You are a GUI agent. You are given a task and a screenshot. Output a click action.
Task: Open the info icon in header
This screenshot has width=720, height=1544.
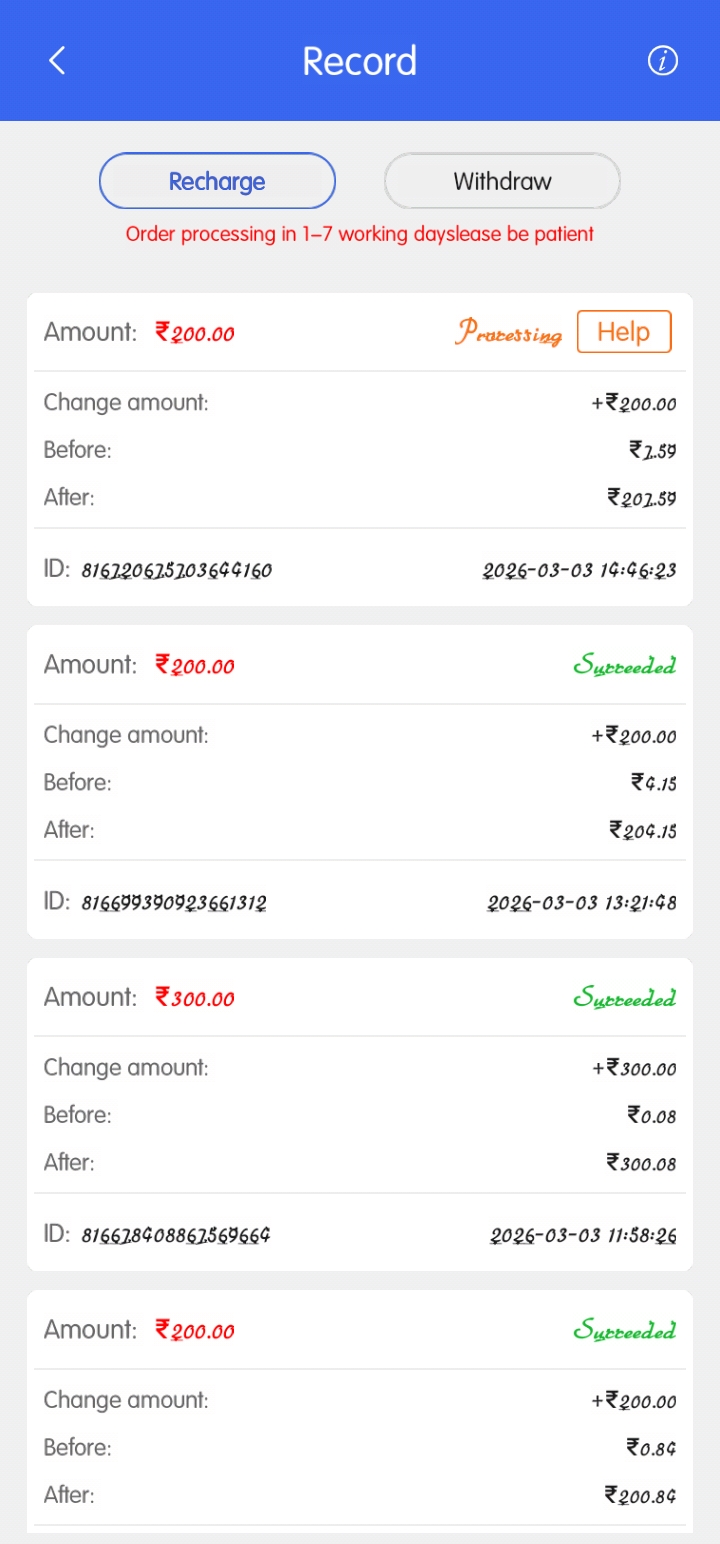662,61
